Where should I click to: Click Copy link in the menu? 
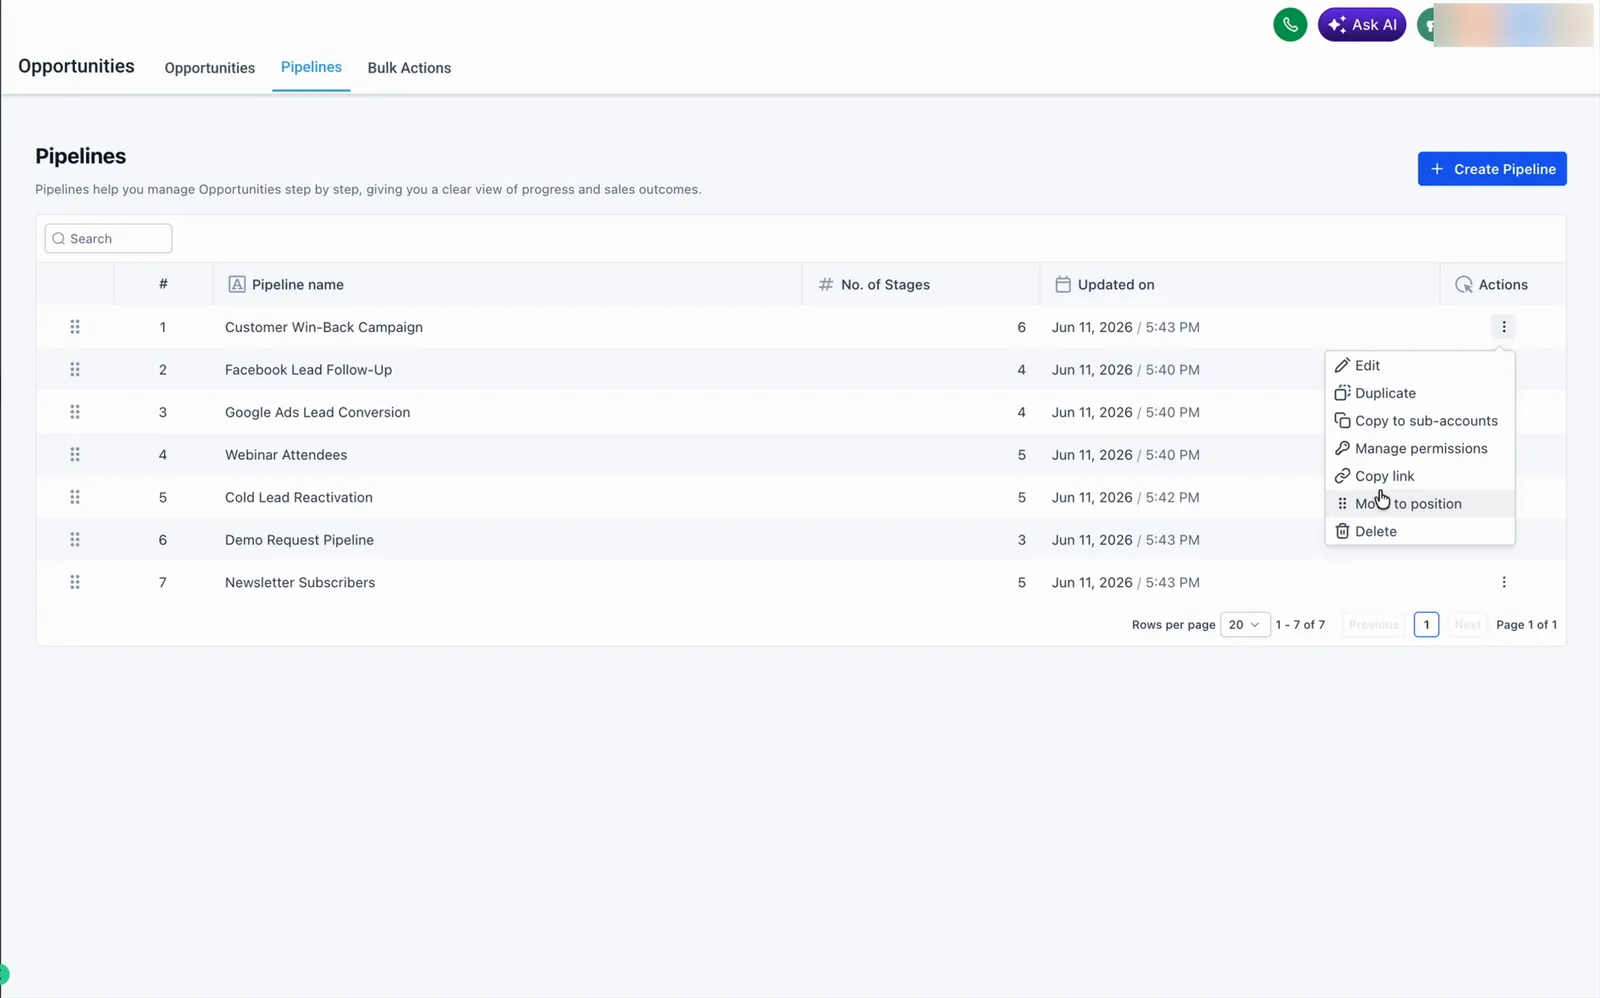(x=1420, y=476)
